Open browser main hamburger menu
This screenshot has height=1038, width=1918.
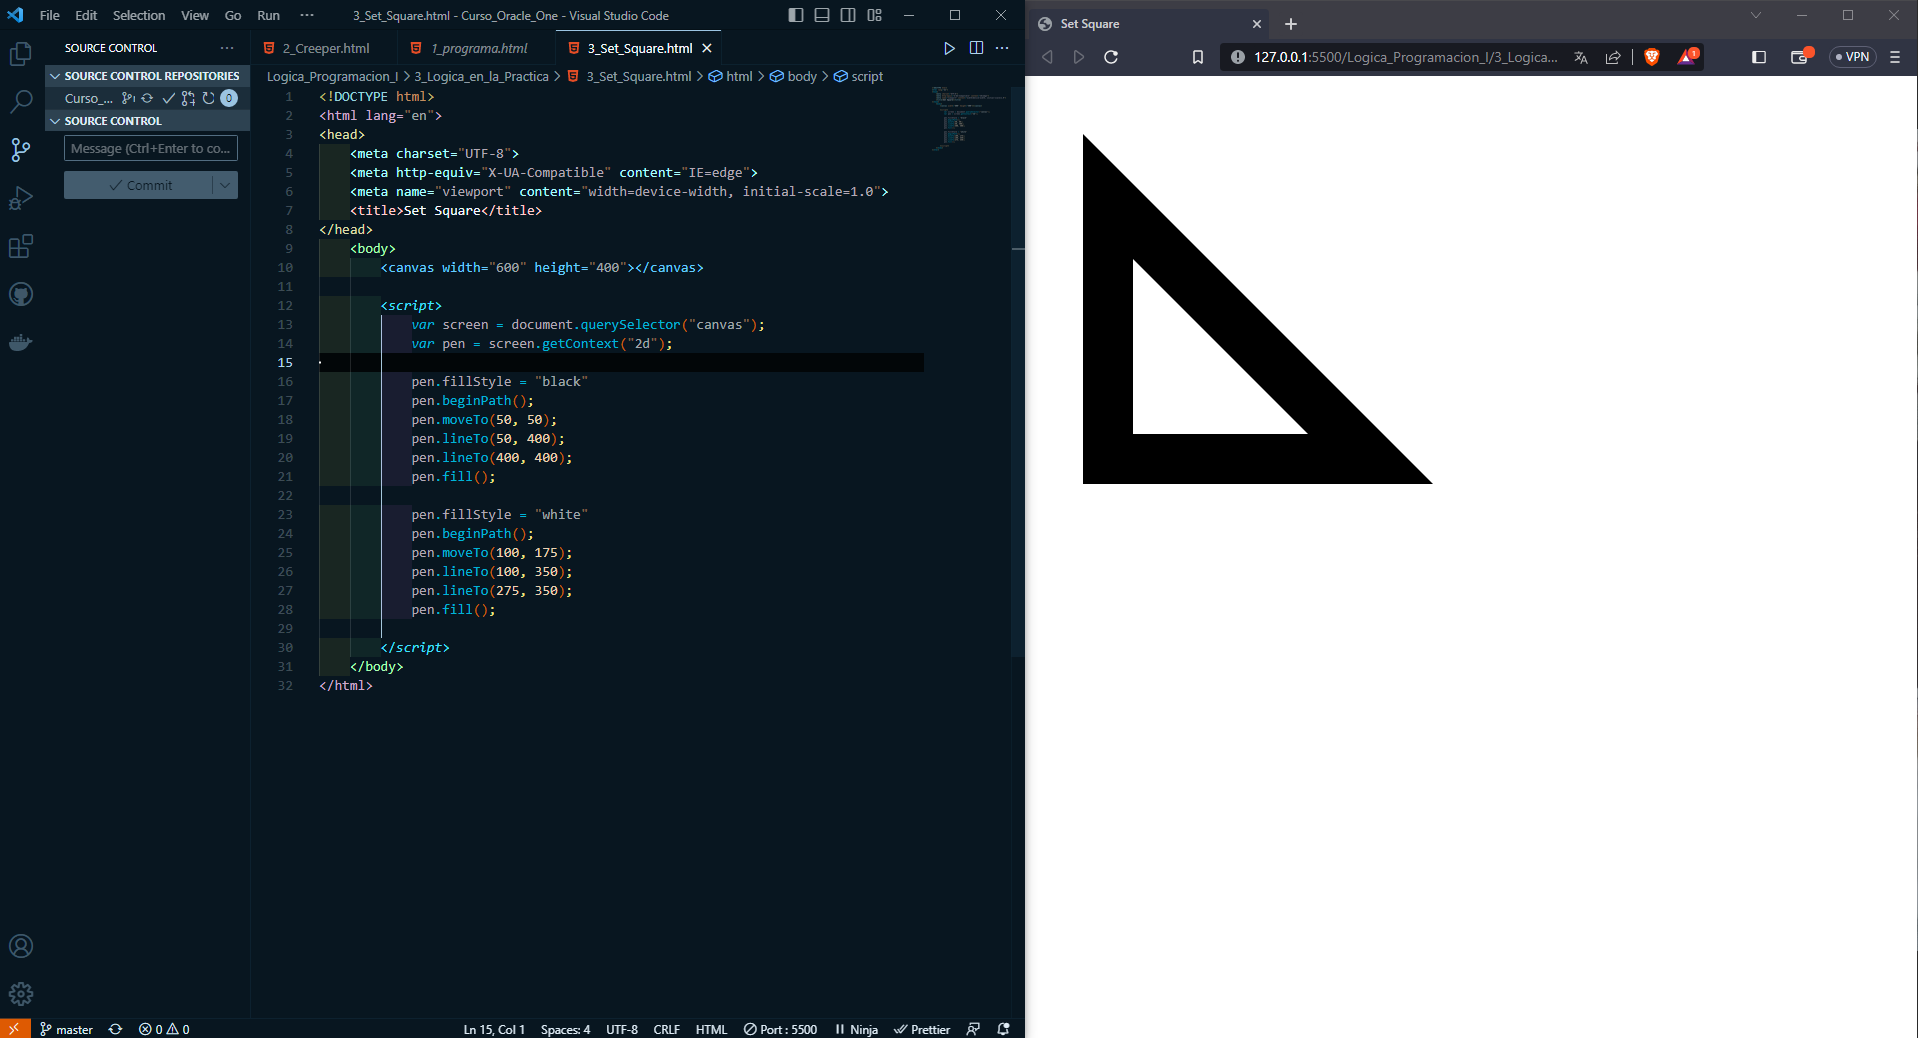pos(1894,57)
